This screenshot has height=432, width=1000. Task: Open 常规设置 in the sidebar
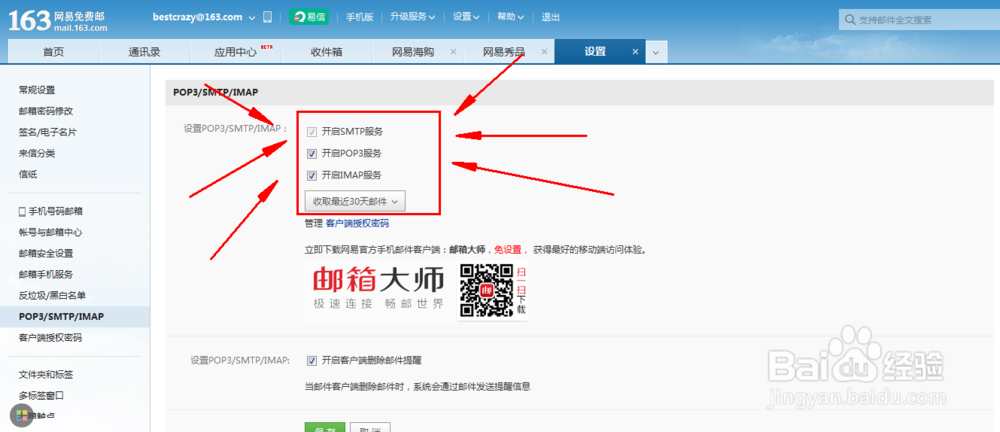pyautogui.click(x=37, y=90)
